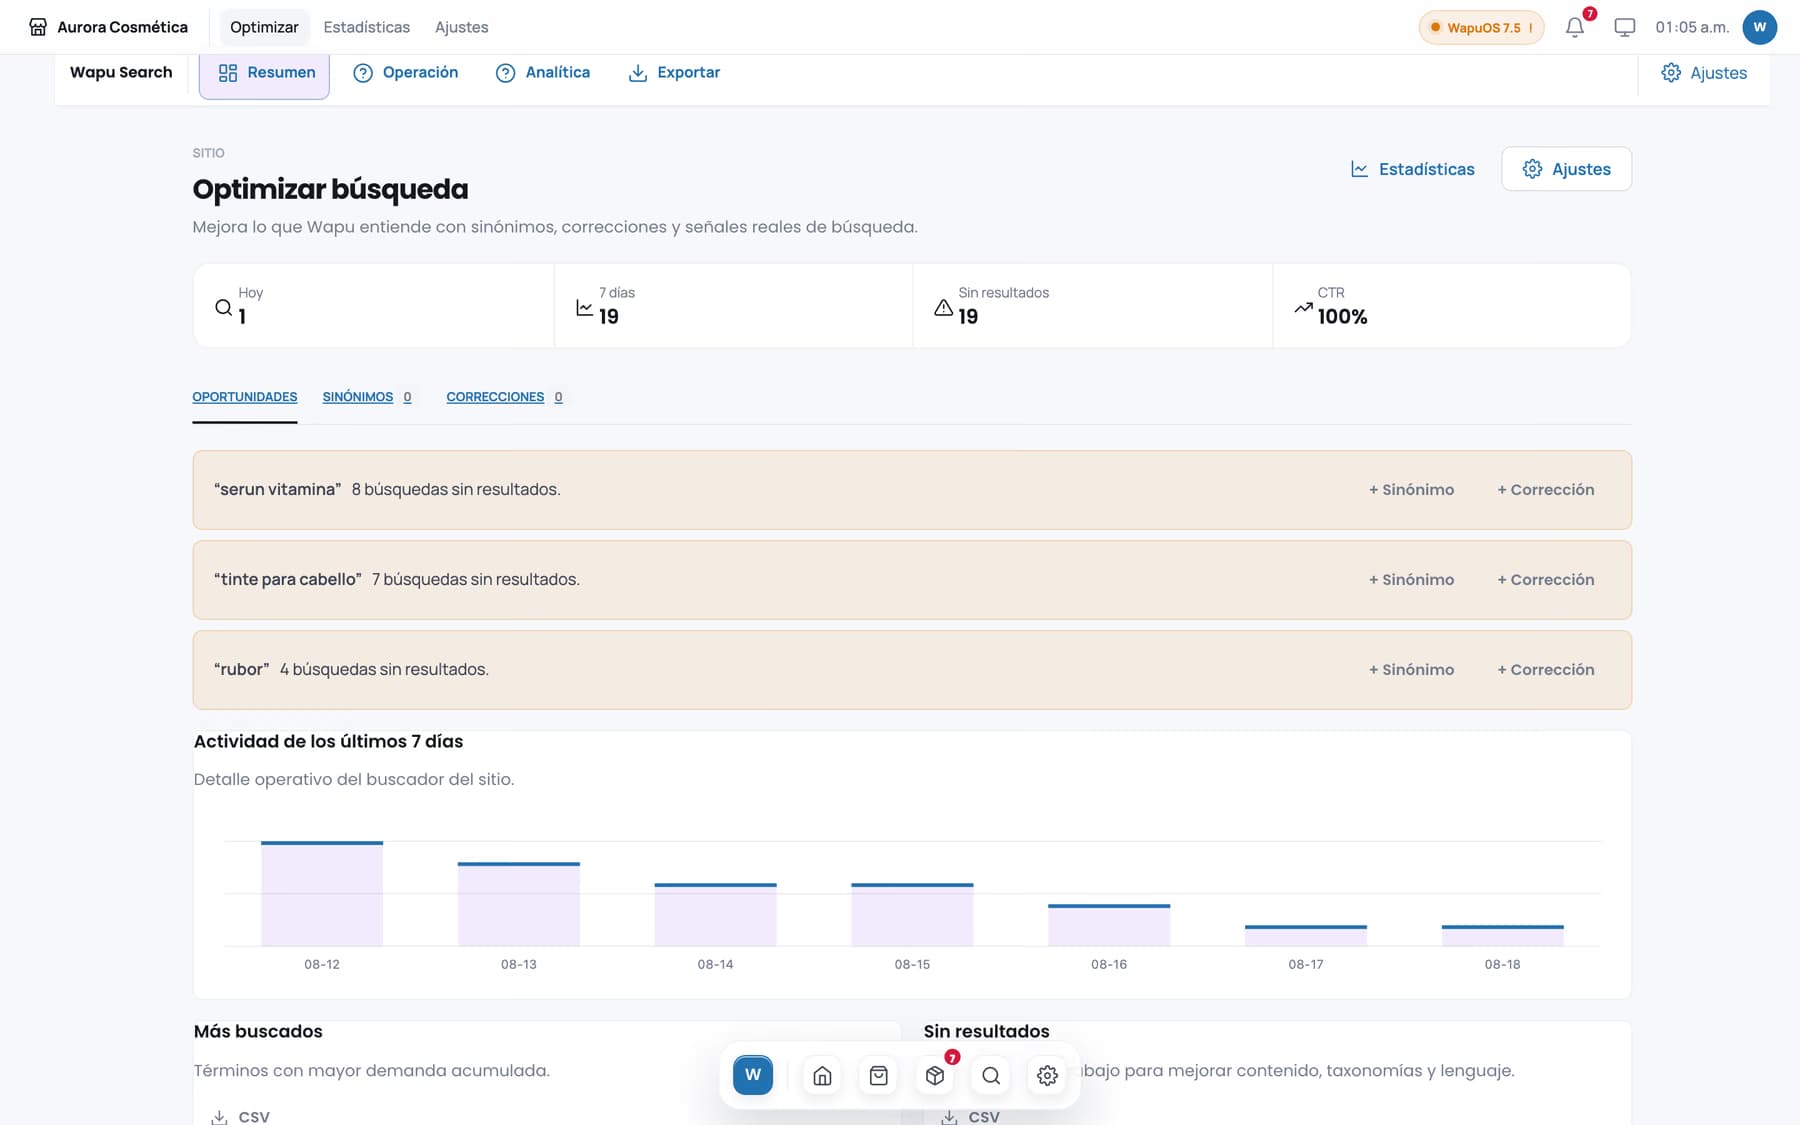Add Sinónimo for "serun vitamina"
This screenshot has height=1125, width=1800.
(x=1411, y=490)
